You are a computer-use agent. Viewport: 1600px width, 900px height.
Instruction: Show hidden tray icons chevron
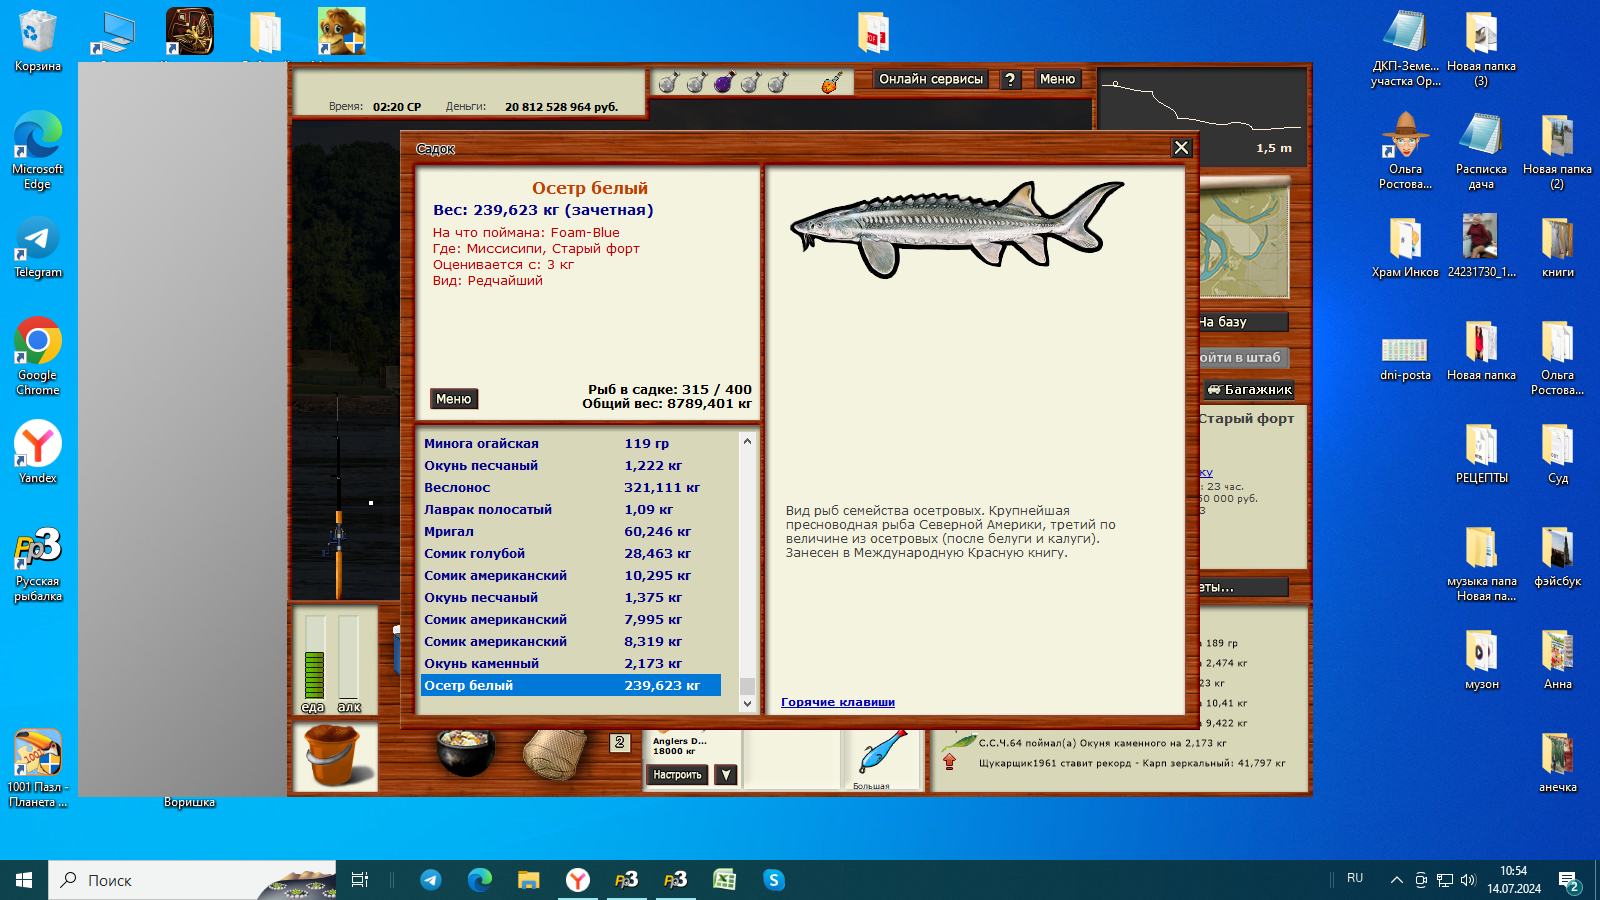[x=1396, y=880]
